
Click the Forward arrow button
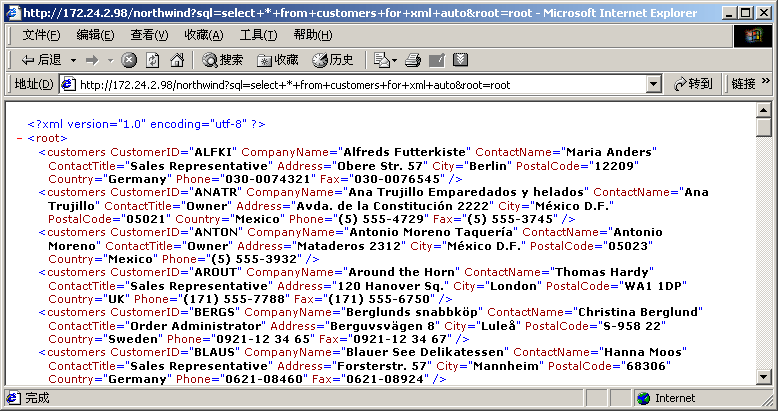pos(92,61)
